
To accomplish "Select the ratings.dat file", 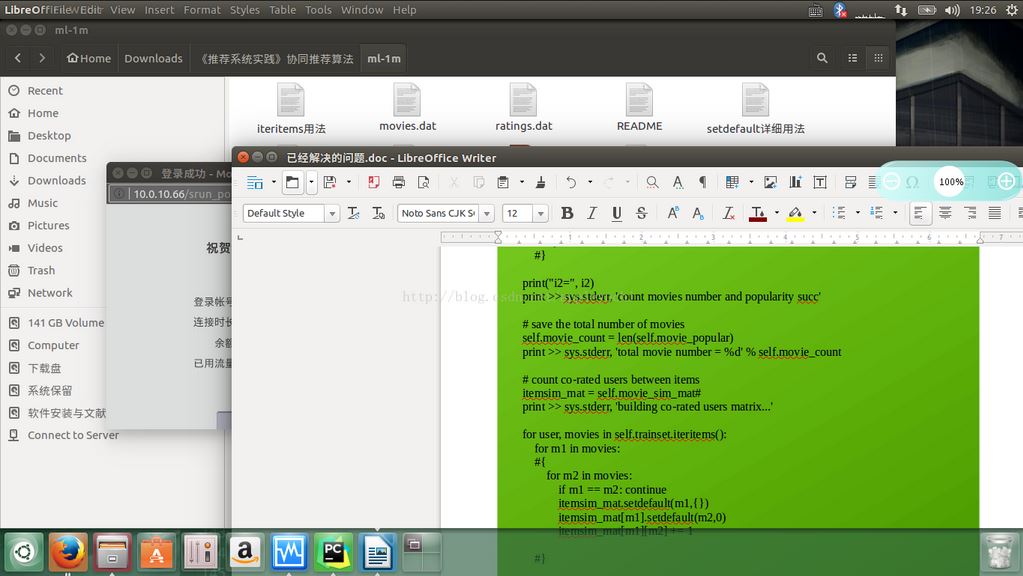I will [523, 108].
